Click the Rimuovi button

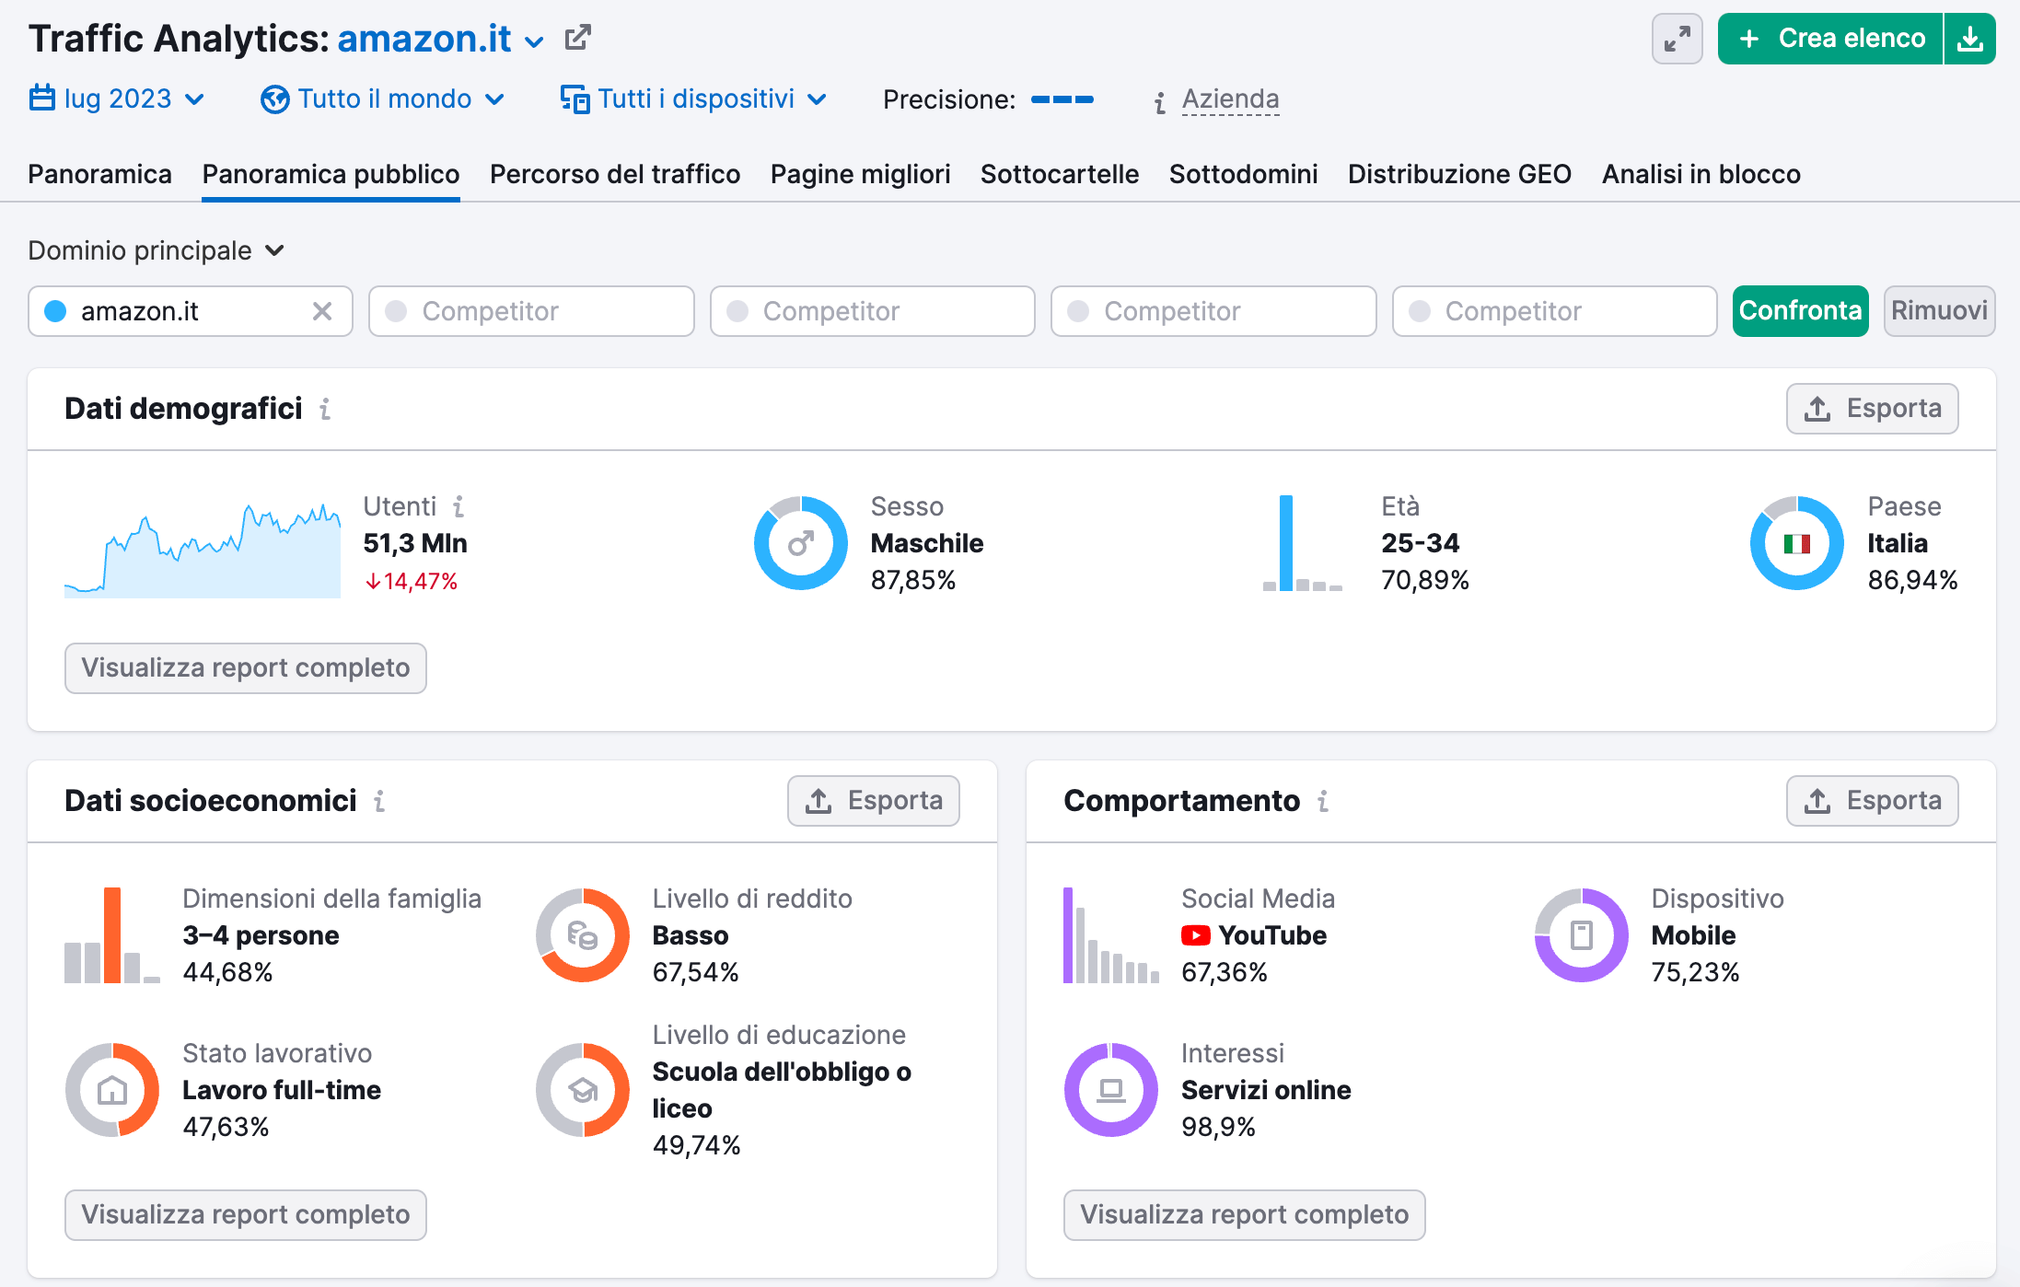[x=1939, y=311]
